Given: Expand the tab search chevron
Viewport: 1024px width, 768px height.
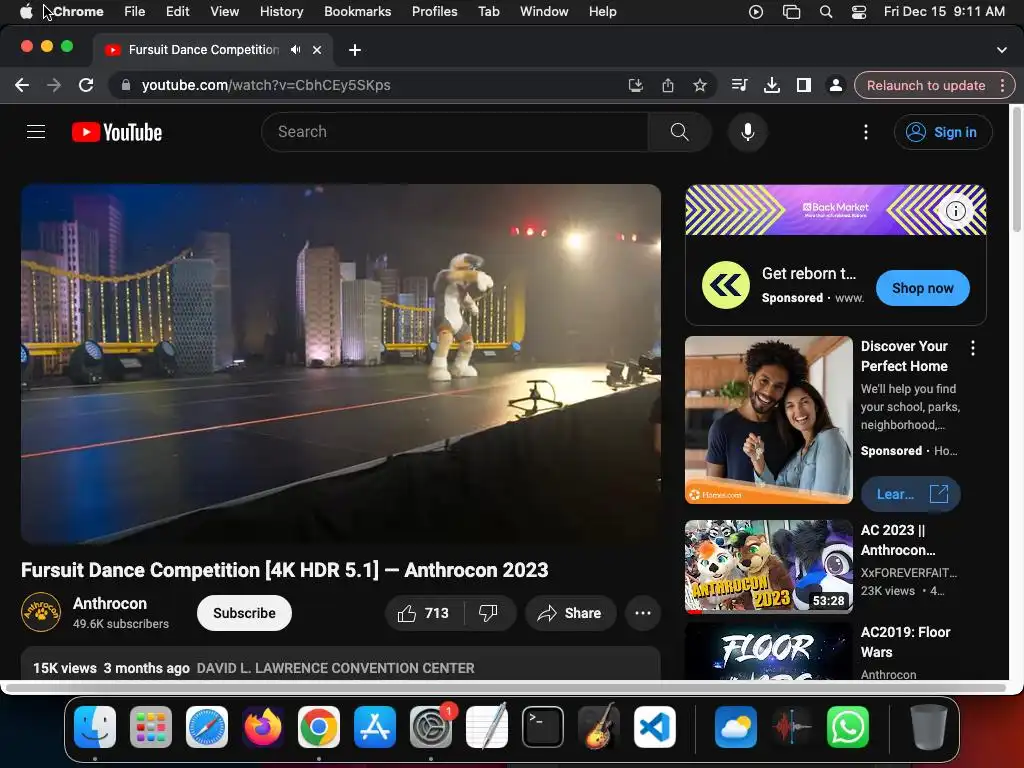Looking at the screenshot, I should pos(1002,50).
